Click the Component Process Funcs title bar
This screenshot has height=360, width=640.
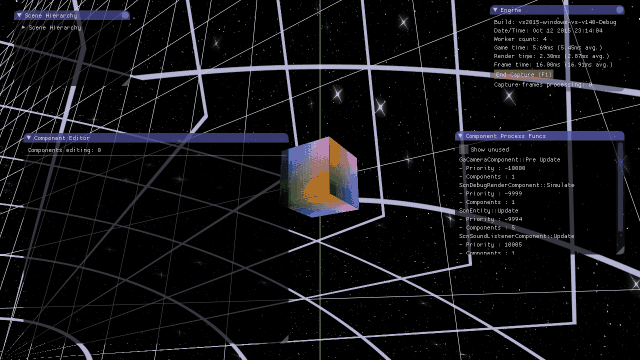coord(540,136)
